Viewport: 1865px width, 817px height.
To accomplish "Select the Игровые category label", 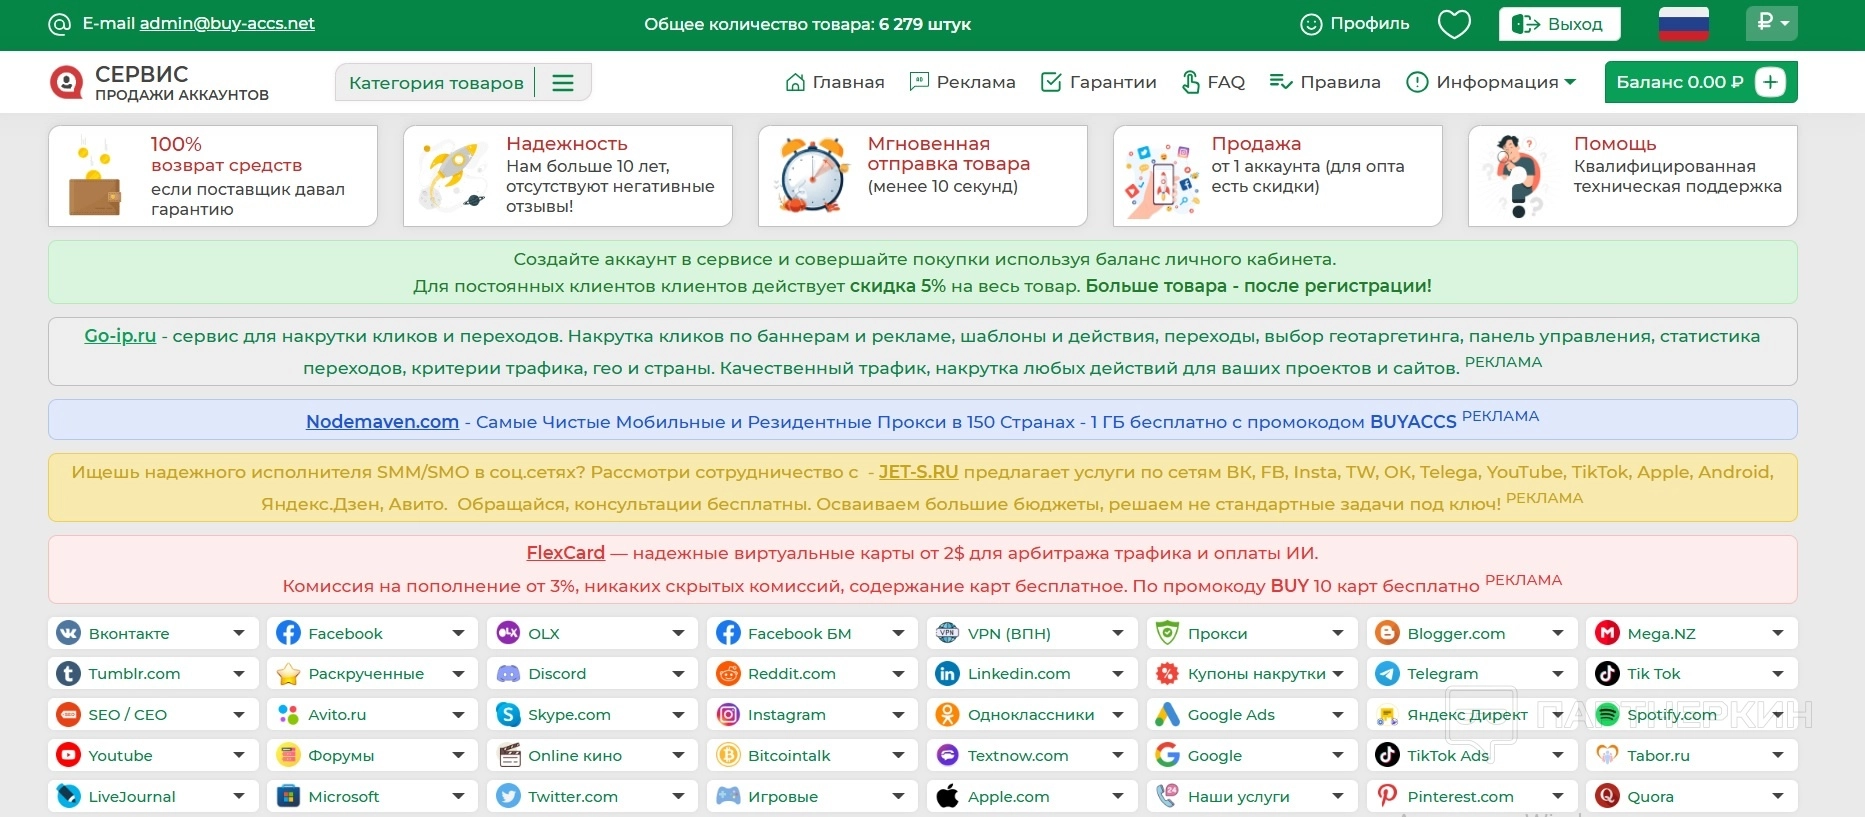I will [x=783, y=797].
